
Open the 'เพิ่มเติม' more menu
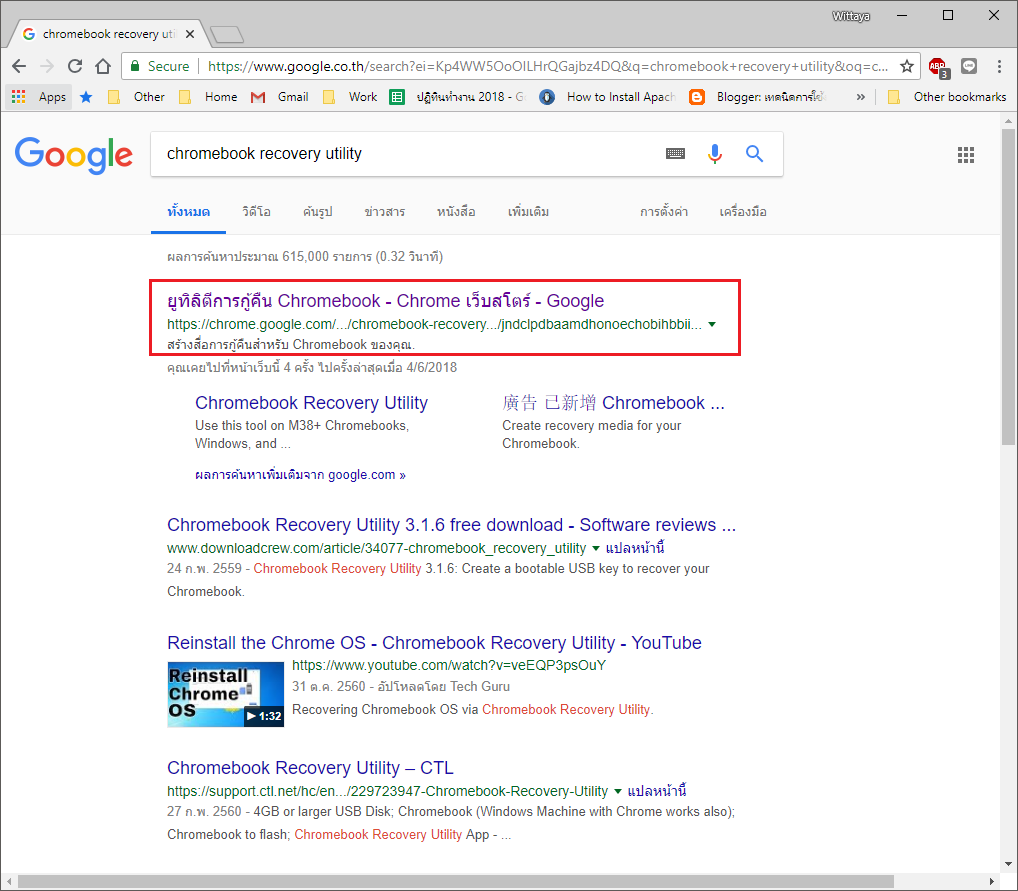(x=528, y=212)
